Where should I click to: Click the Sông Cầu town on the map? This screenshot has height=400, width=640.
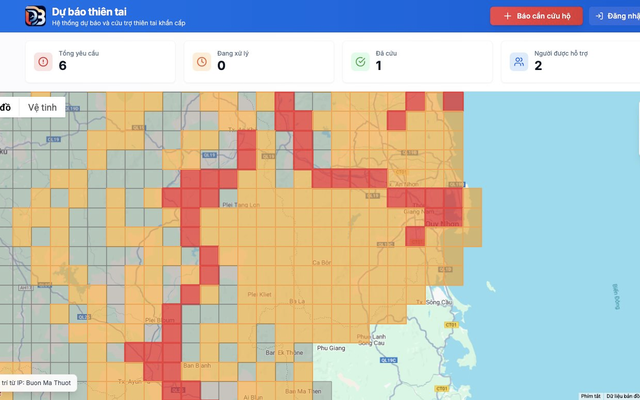440,301
